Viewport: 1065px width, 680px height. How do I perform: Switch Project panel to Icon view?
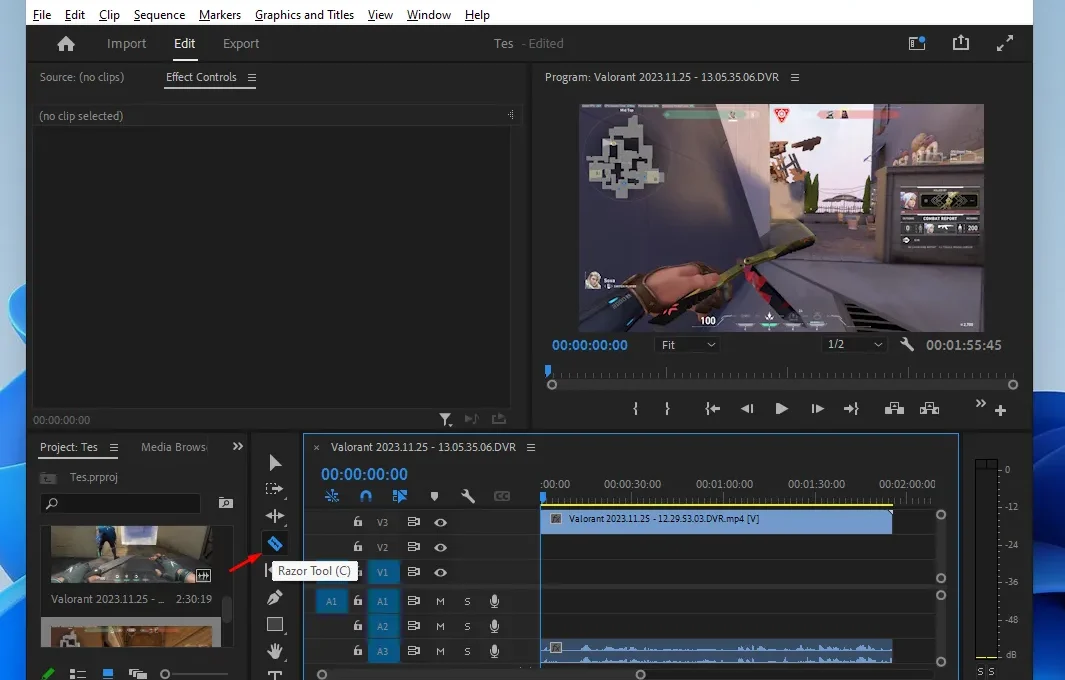(107, 674)
